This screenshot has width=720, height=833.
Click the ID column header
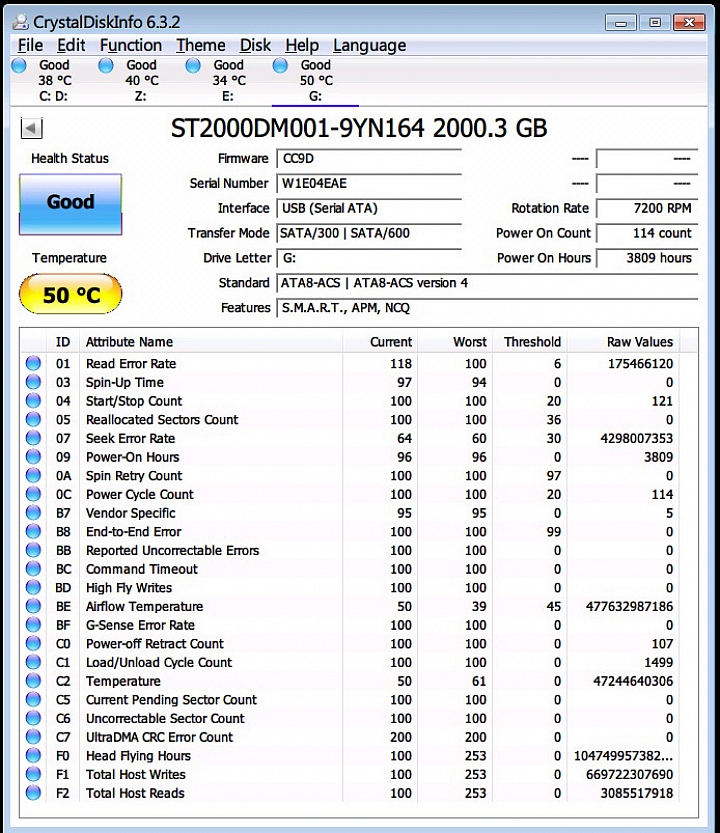click(63, 342)
